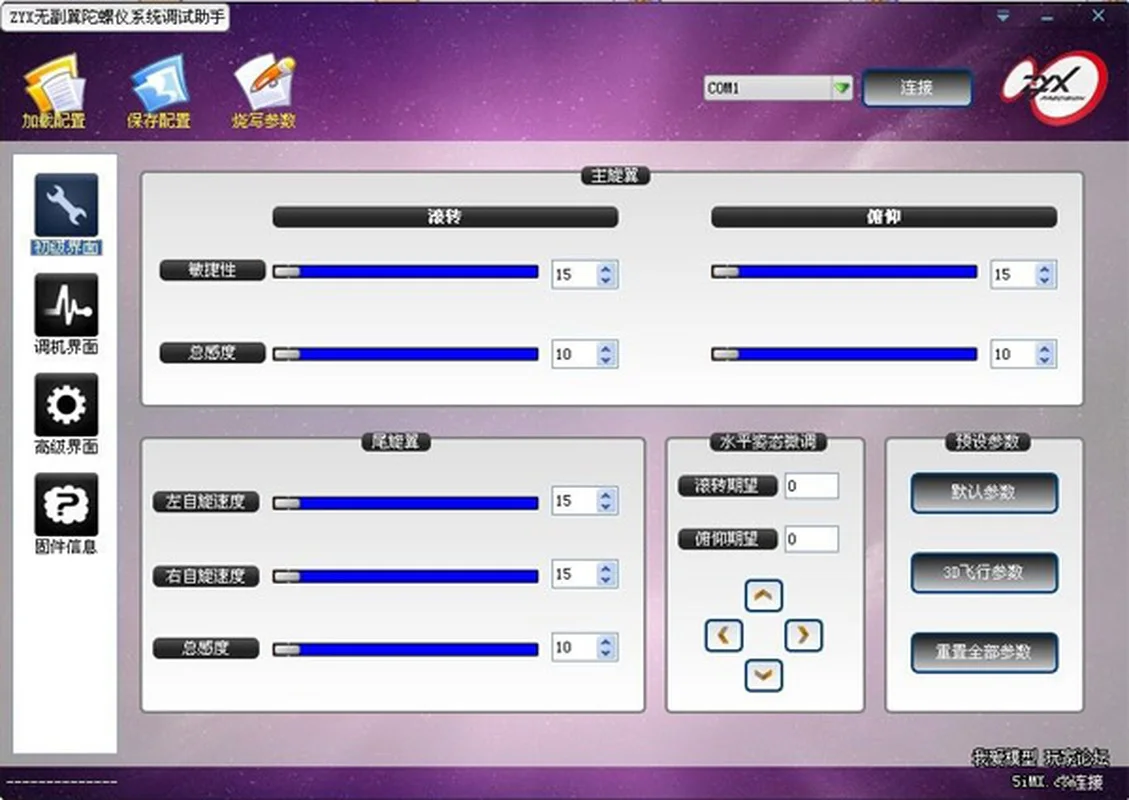Click the 主旋翼 group title
Image resolution: width=1129 pixels, height=800 pixels.
point(616,176)
